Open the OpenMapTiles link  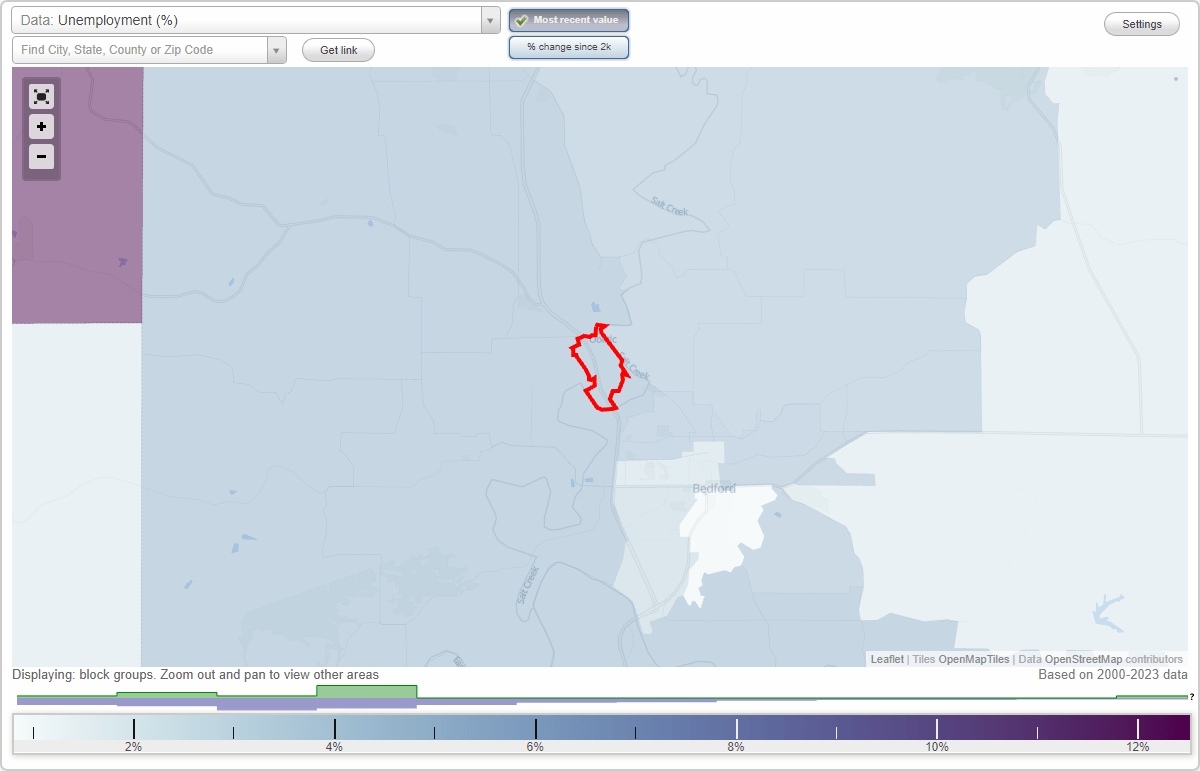(974, 659)
